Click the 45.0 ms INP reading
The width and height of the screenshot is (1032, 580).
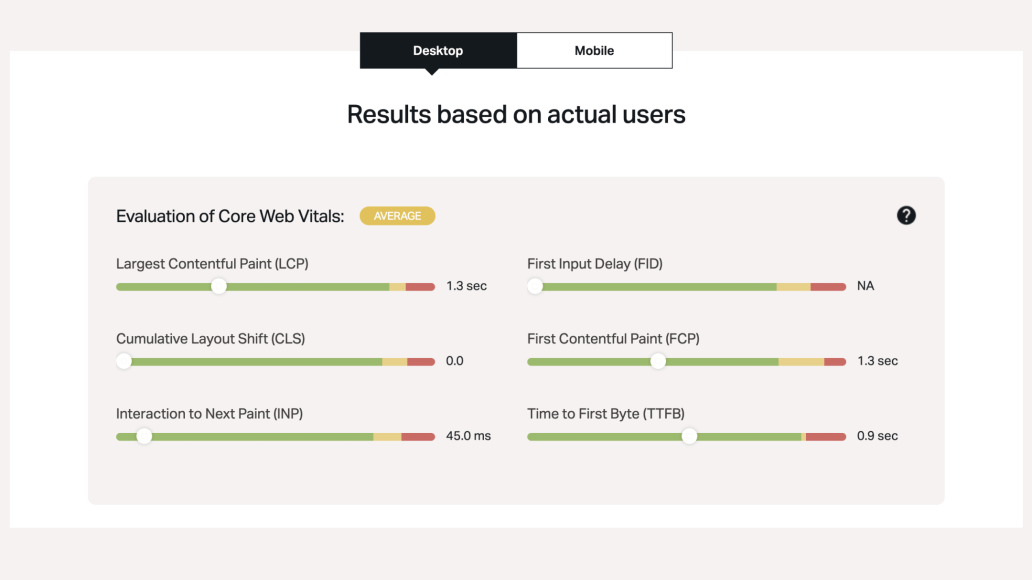[x=467, y=436]
